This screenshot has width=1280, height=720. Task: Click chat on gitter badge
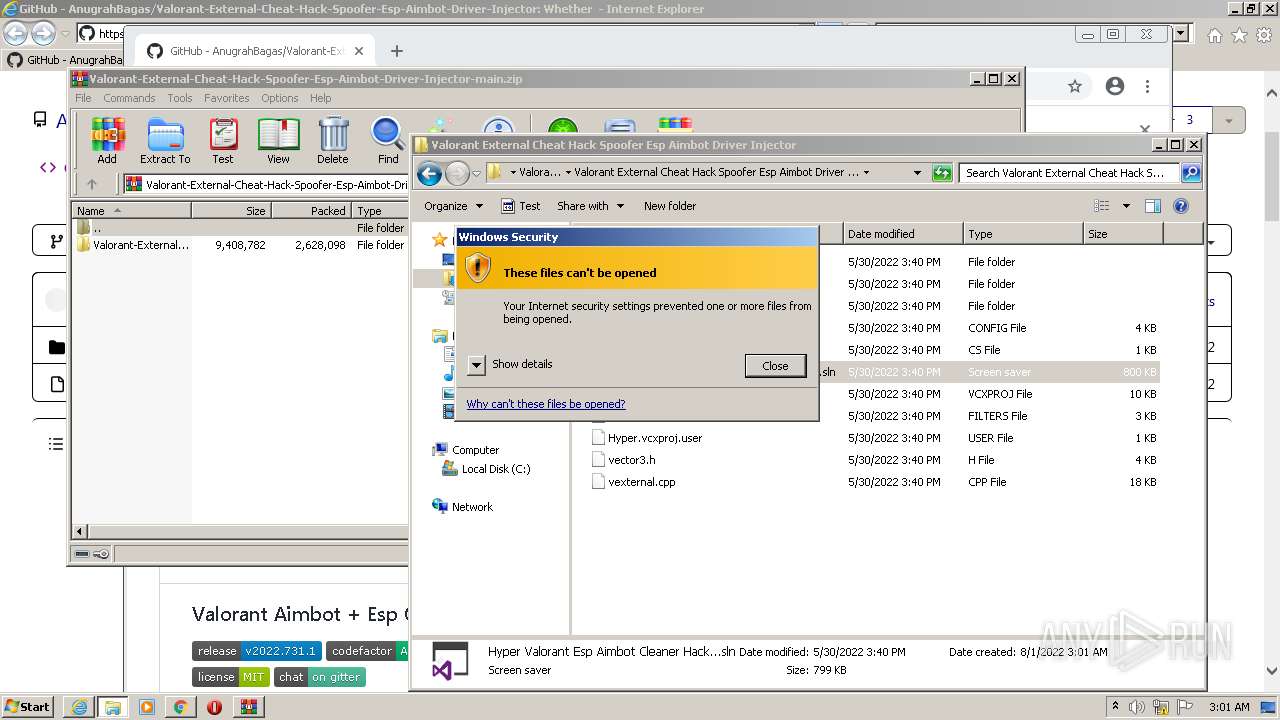pos(320,677)
